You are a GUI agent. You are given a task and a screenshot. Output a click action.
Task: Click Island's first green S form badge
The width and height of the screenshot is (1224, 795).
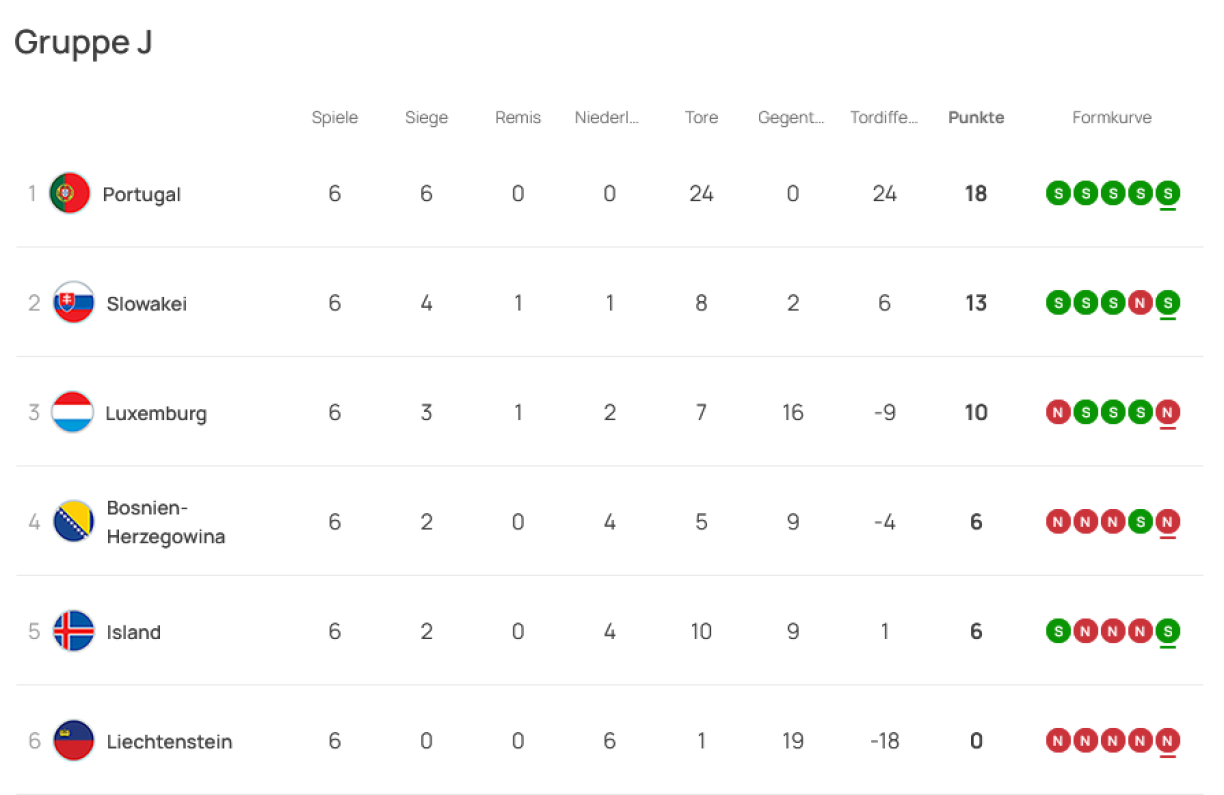(x=1058, y=631)
